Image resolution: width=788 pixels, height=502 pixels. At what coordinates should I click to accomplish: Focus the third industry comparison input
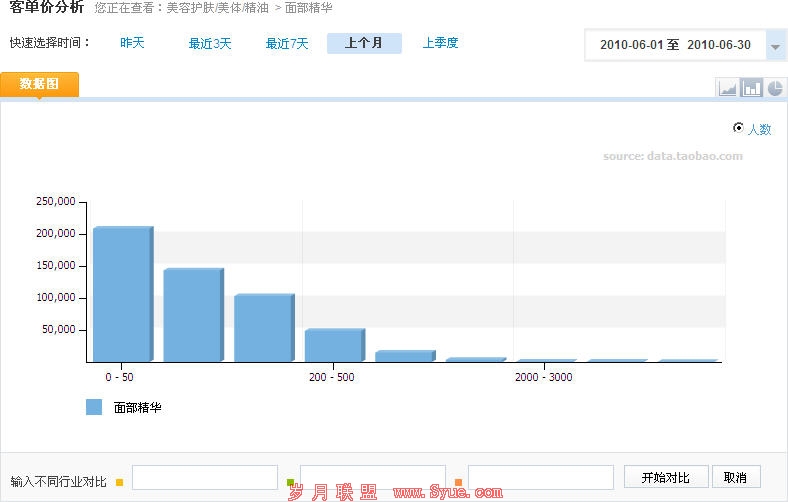(540, 478)
